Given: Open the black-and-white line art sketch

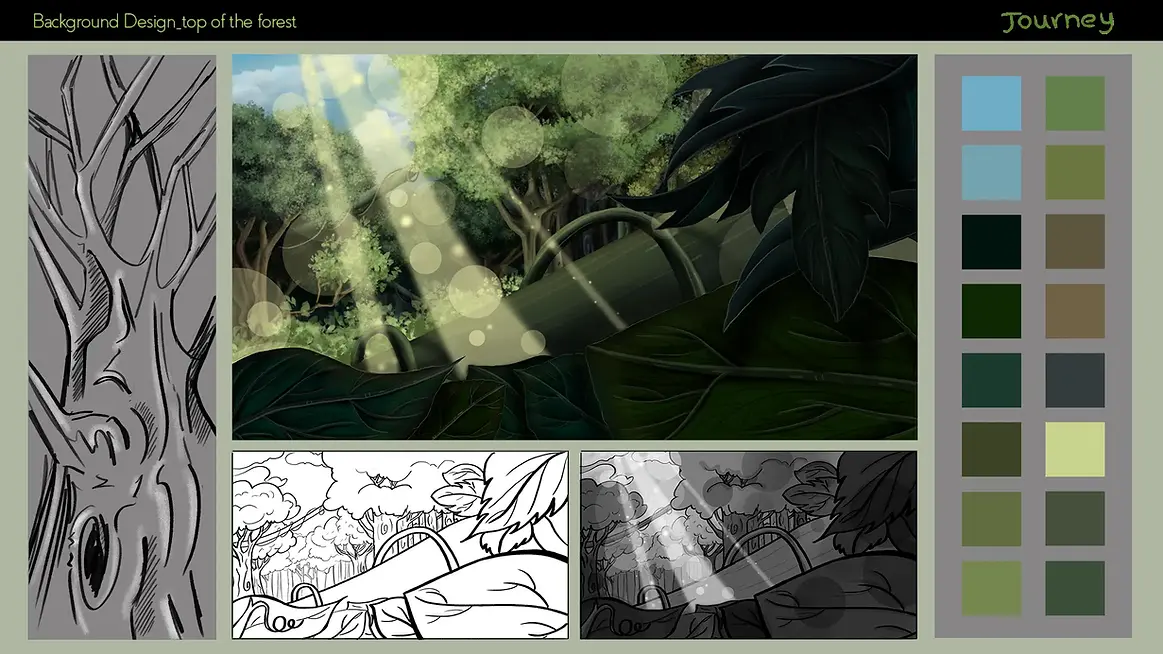Looking at the screenshot, I should (401, 545).
